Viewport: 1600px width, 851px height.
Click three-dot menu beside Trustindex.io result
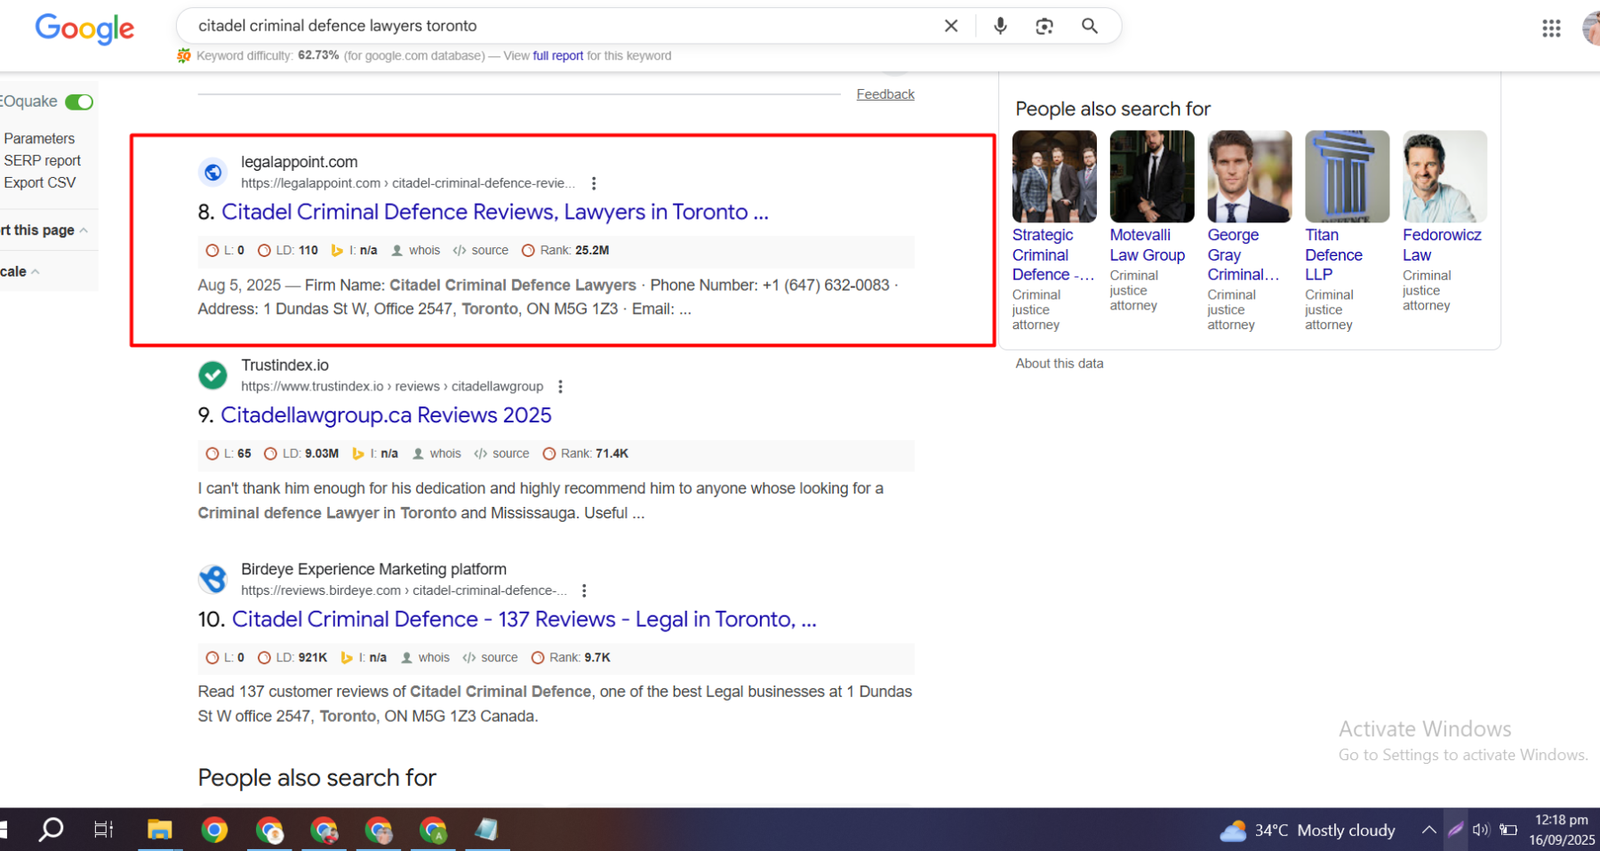pyautogui.click(x=560, y=387)
